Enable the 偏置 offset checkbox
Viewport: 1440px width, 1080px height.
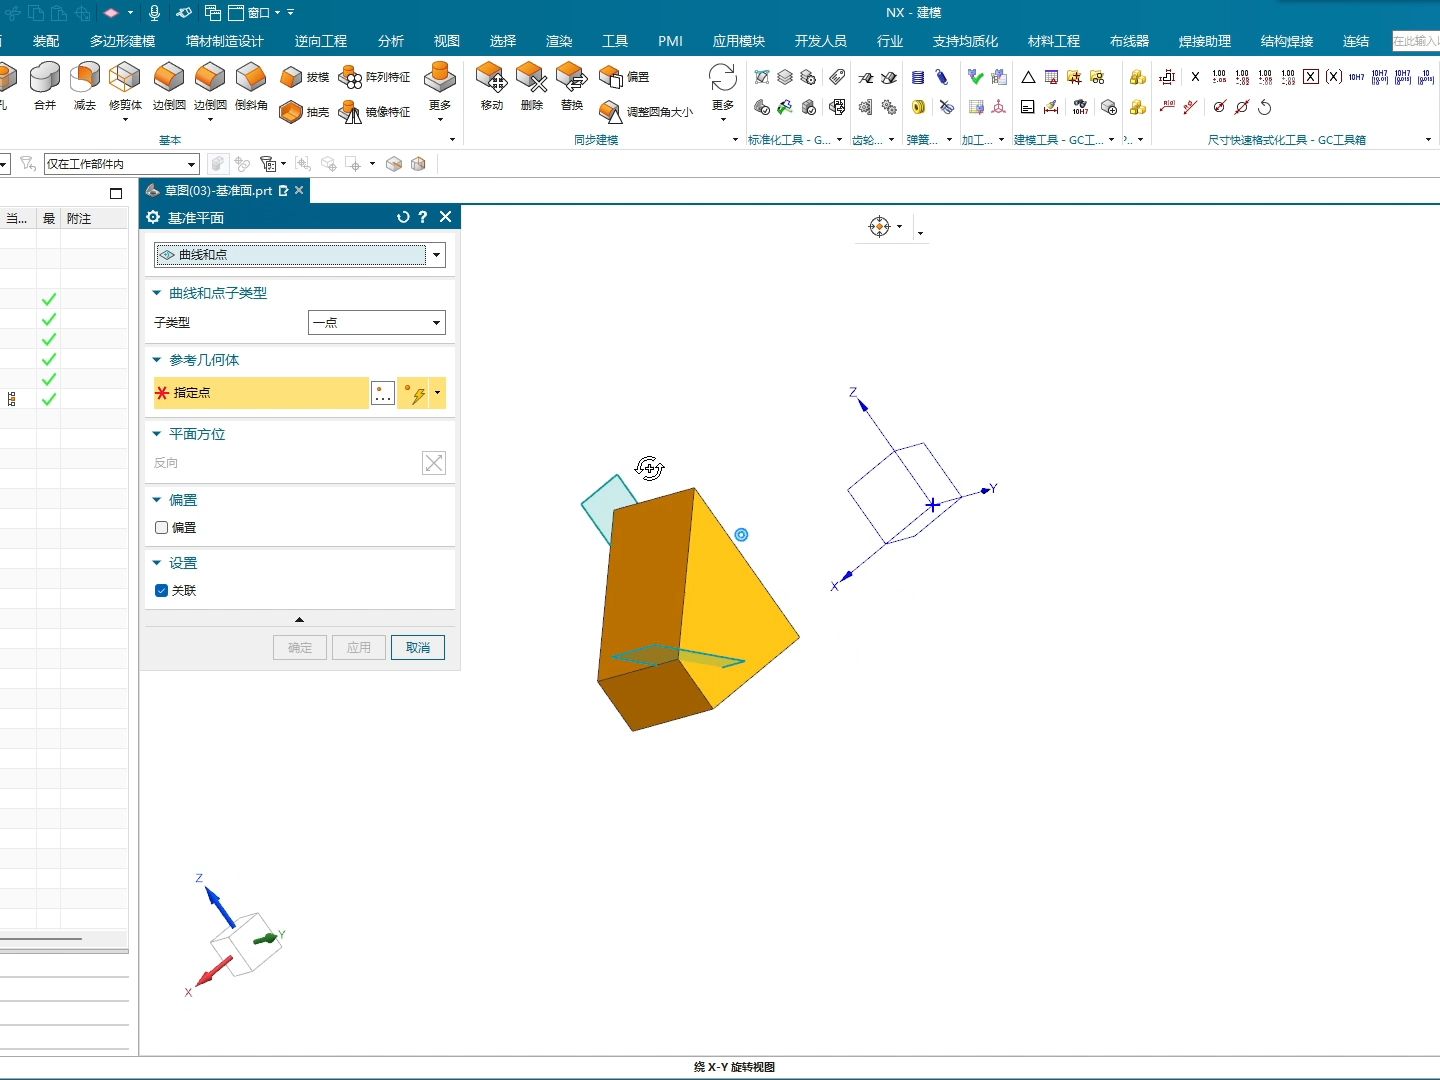162,527
